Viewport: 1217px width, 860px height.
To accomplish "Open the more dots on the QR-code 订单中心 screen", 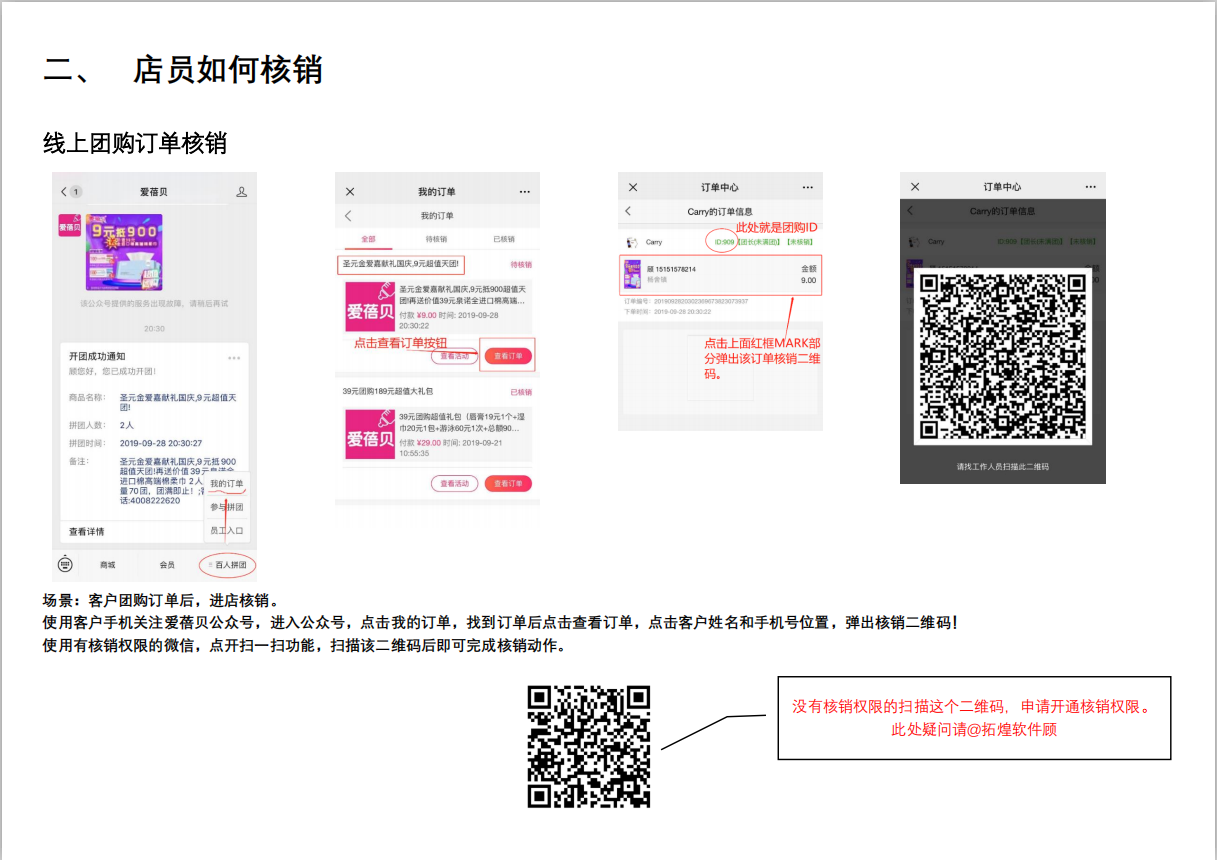I will [1091, 187].
